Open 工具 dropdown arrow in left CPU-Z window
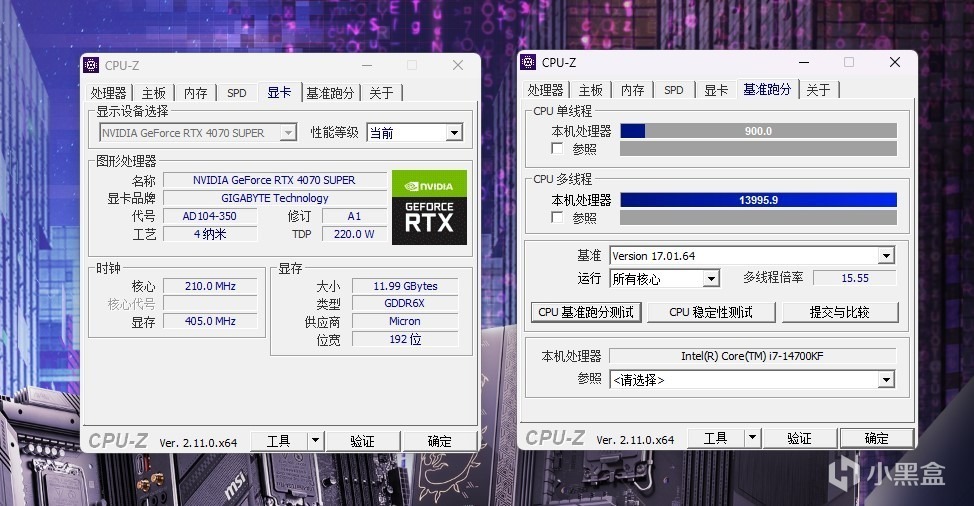The image size is (974, 506). (x=316, y=441)
